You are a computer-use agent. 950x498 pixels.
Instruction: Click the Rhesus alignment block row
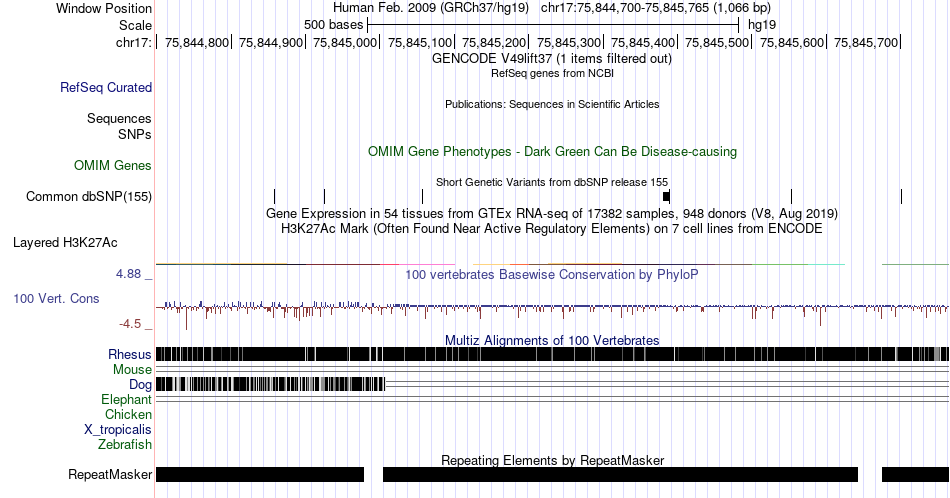coord(553,354)
